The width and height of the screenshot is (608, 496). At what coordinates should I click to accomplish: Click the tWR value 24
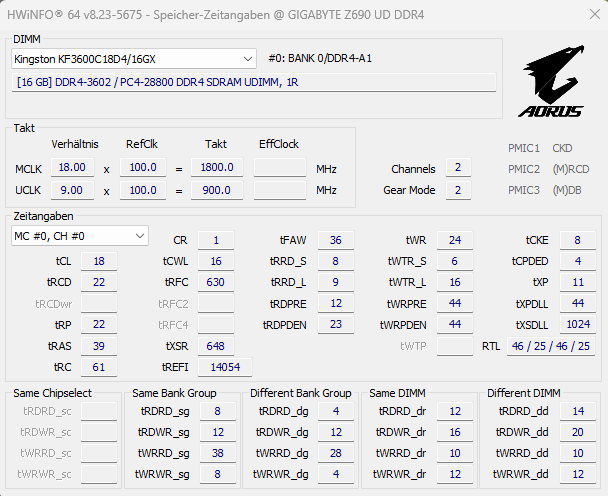pos(455,240)
